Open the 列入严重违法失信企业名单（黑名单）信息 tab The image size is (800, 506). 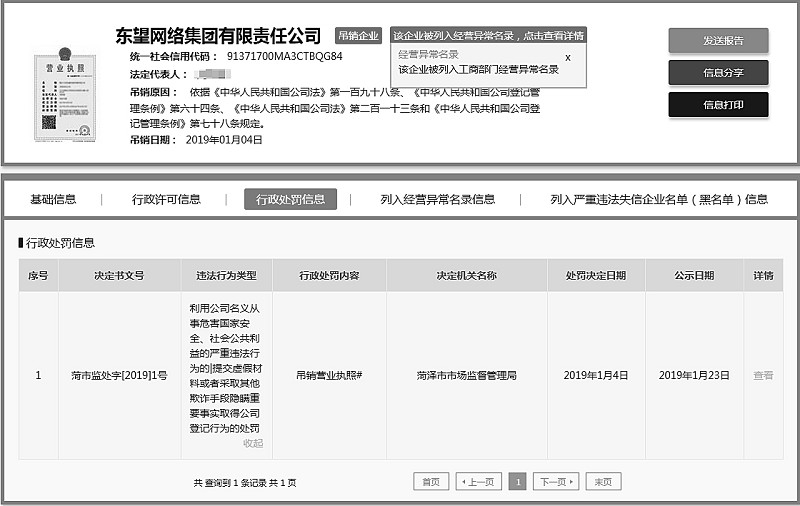(659, 199)
